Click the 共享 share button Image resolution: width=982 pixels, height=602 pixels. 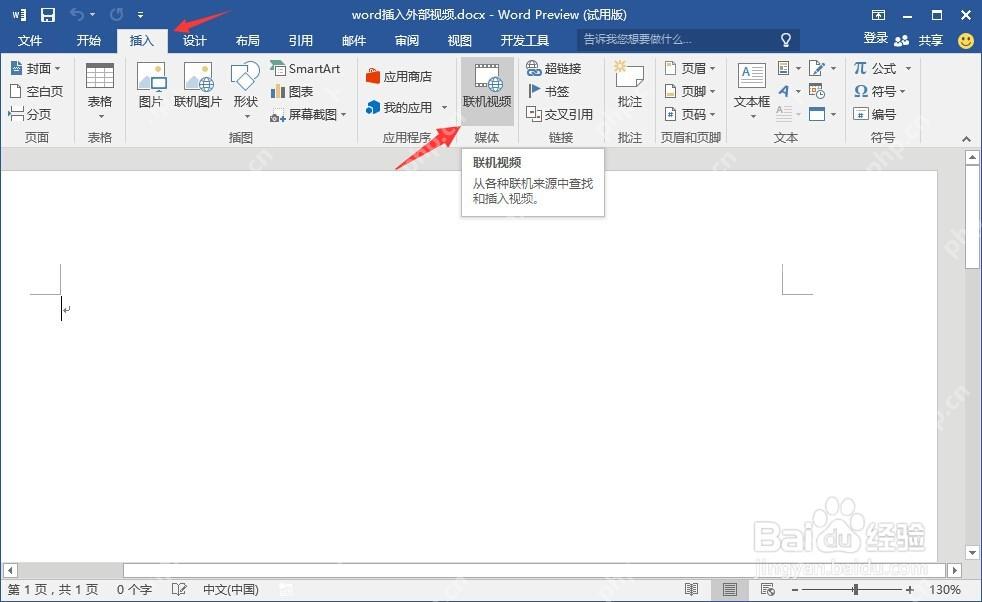(919, 41)
